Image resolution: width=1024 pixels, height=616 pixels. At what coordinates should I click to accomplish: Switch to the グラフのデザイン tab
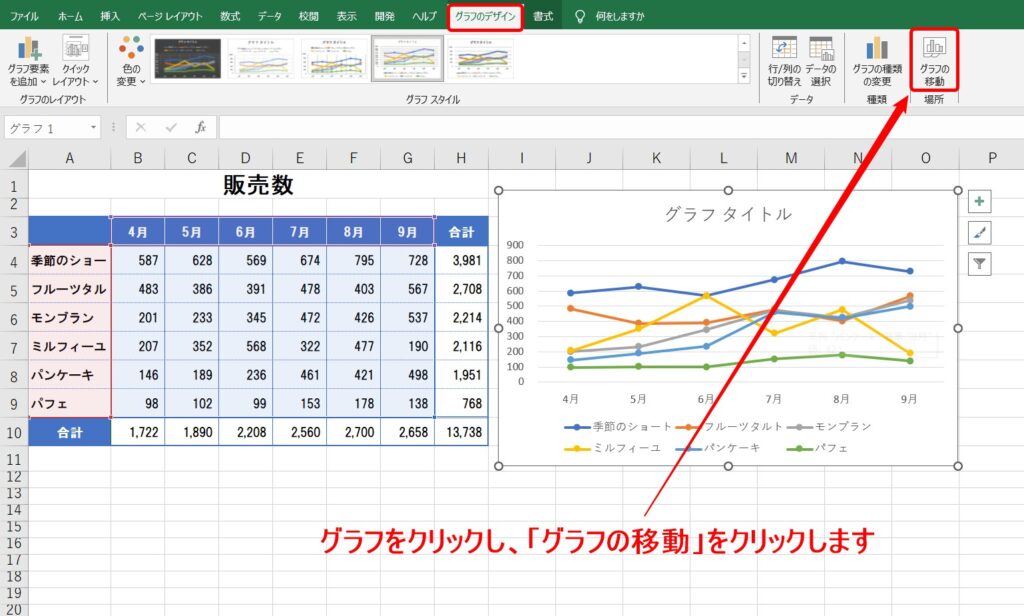click(485, 16)
